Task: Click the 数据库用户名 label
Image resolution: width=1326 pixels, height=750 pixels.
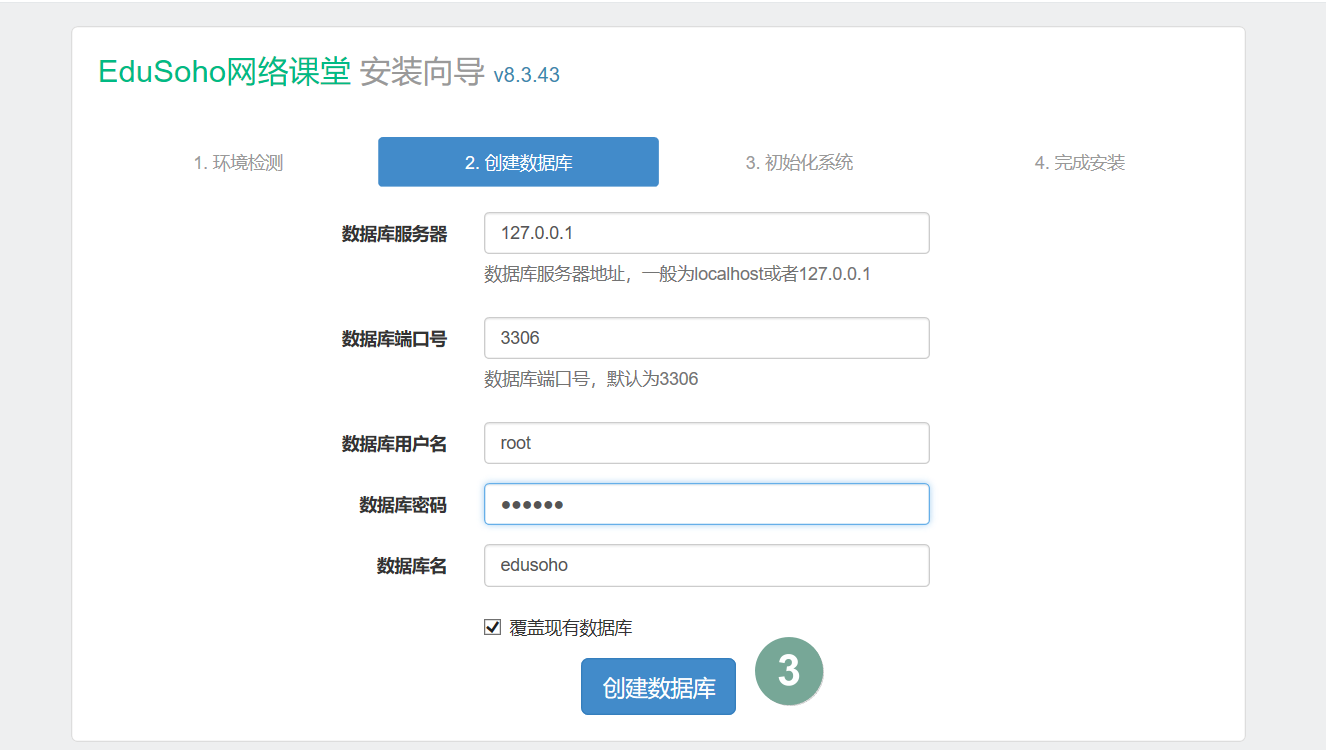Action: [x=394, y=444]
